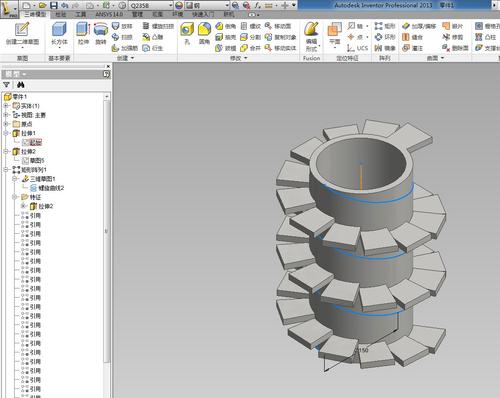Switch to the 快速入门 ribbon tab
Image resolution: width=500 pixels, height=398 pixels.
[202, 14]
